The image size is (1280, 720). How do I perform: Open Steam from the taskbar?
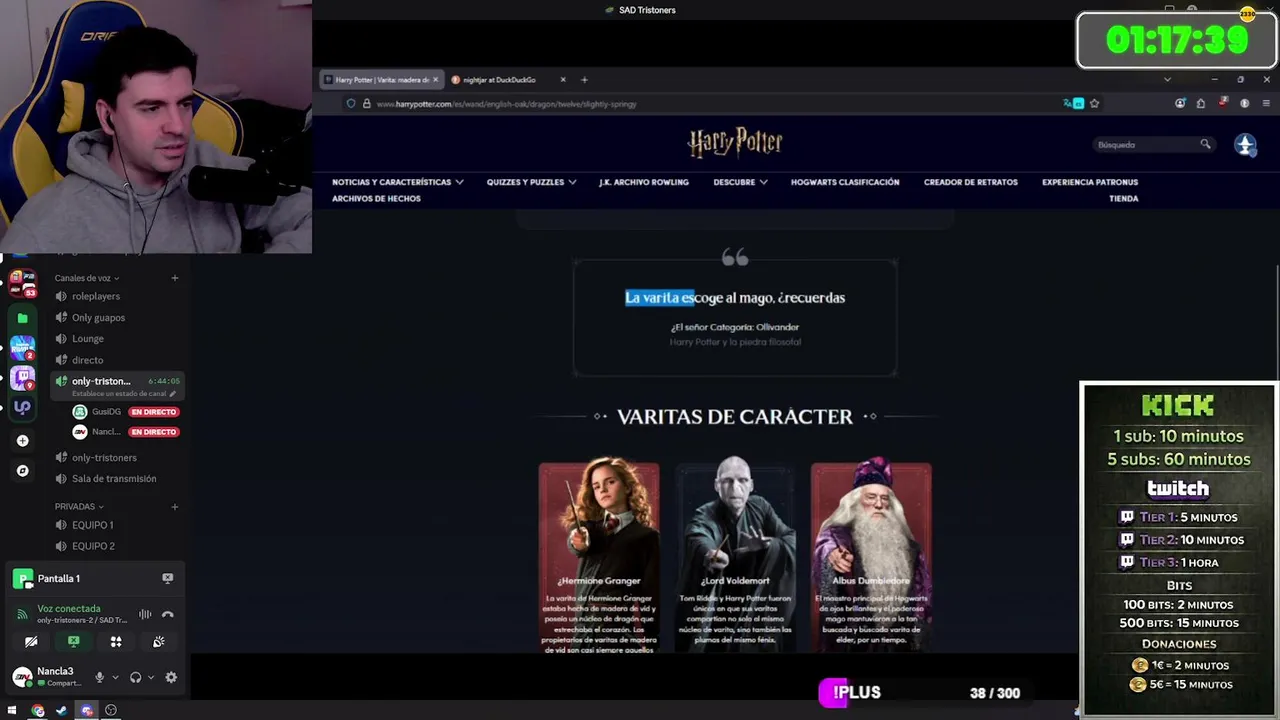pos(61,711)
